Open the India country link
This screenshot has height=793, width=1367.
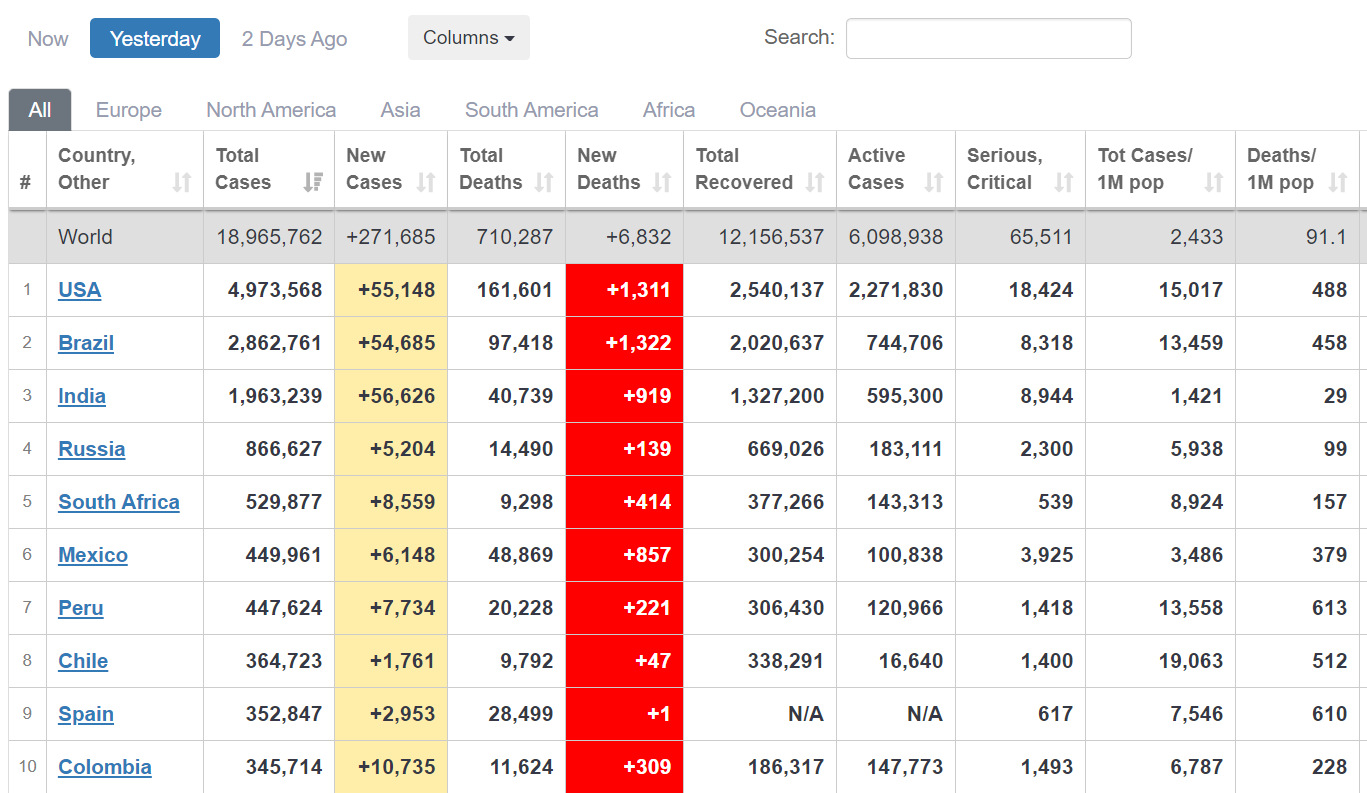pos(82,396)
